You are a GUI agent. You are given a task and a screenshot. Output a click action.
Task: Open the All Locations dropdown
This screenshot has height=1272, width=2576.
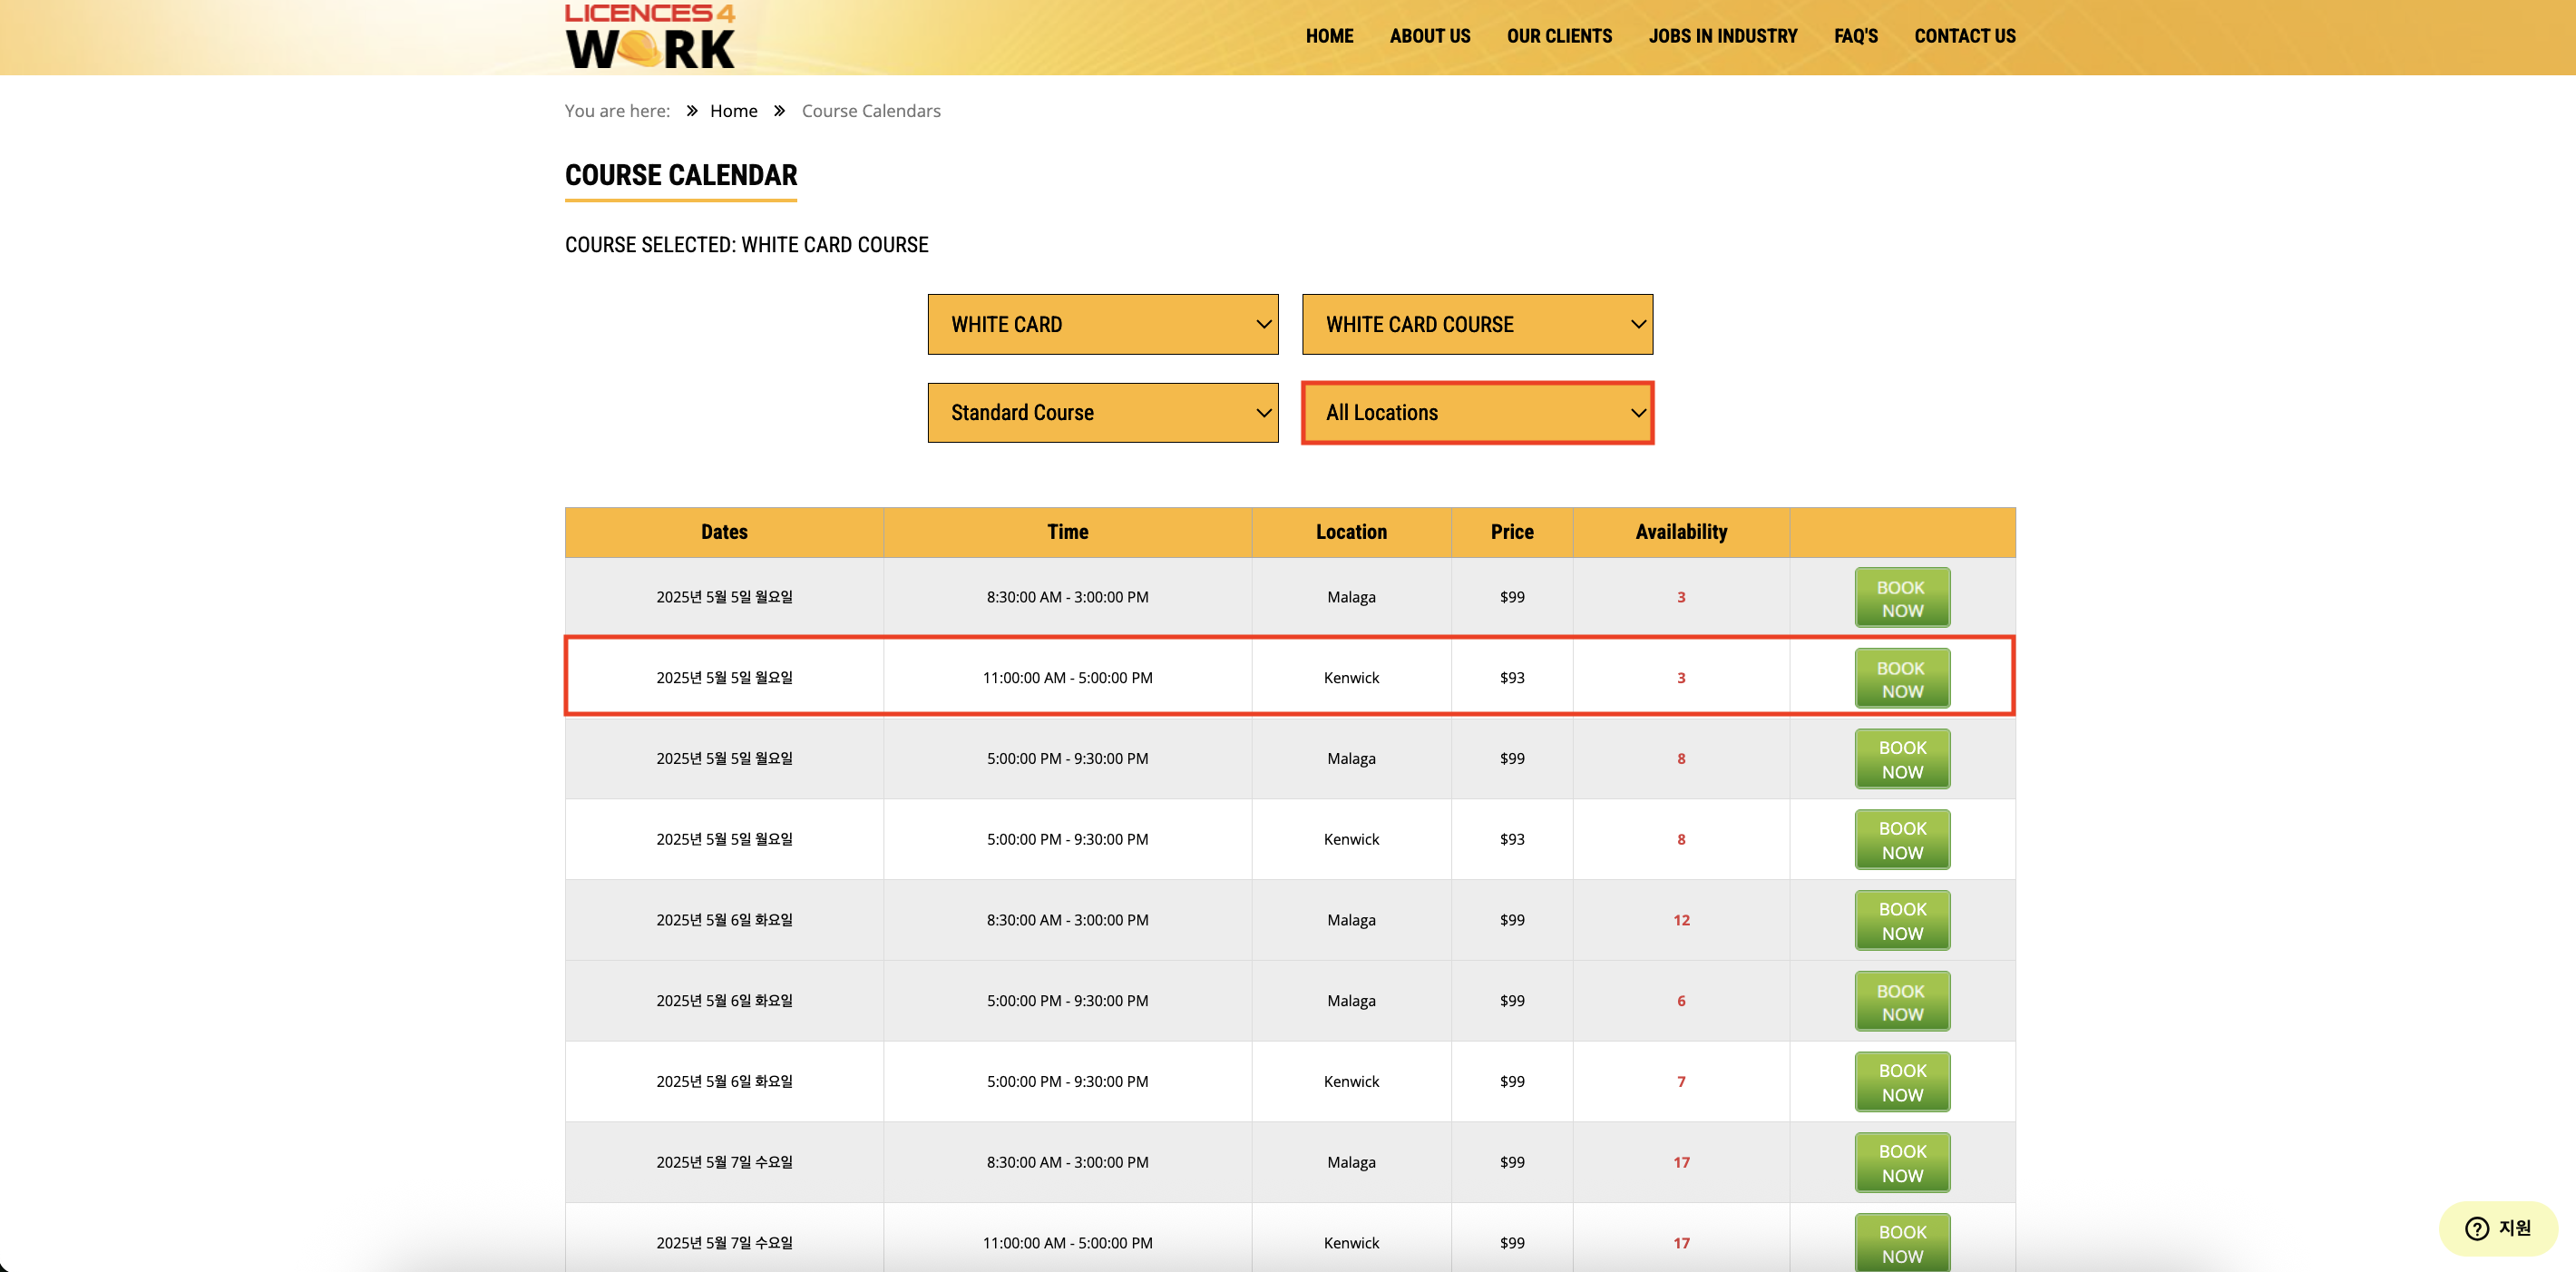coord(1476,413)
